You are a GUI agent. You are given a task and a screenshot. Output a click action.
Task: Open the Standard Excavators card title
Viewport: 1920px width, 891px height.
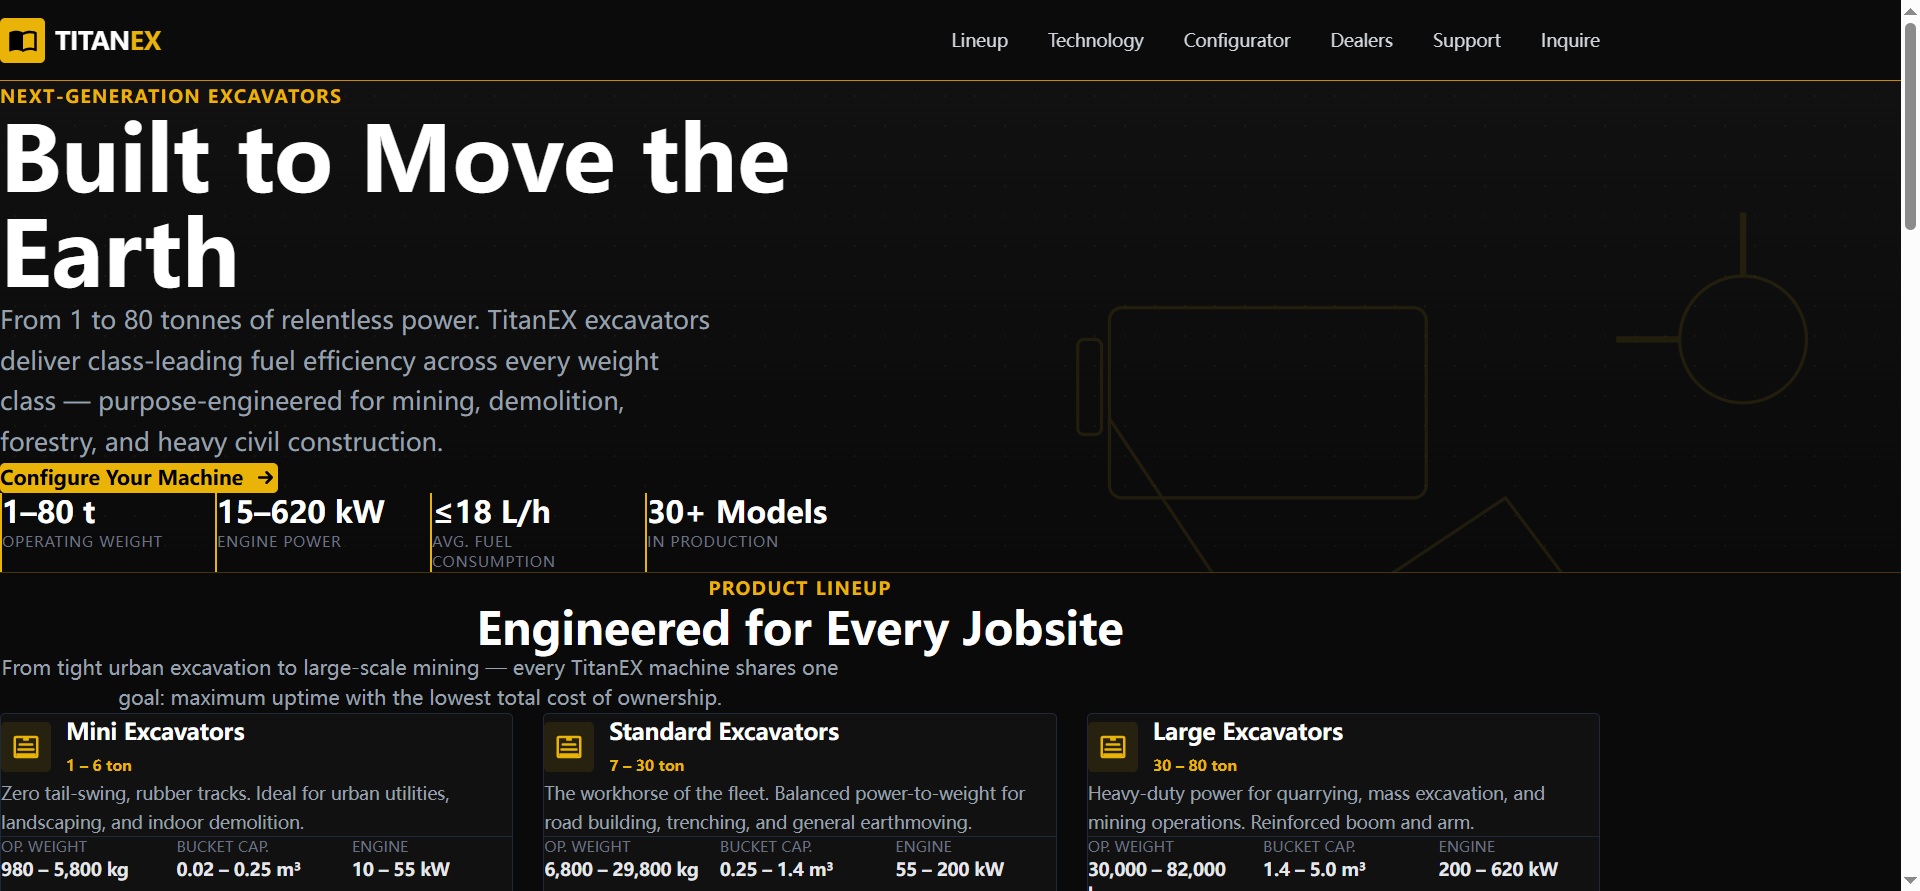(724, 732)
